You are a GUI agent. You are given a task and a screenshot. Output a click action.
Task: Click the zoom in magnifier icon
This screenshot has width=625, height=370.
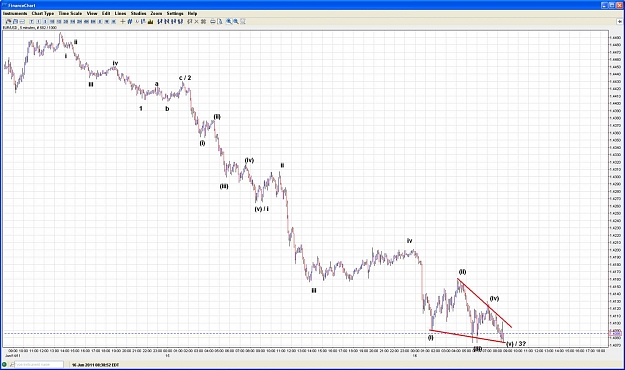point(229,22)
